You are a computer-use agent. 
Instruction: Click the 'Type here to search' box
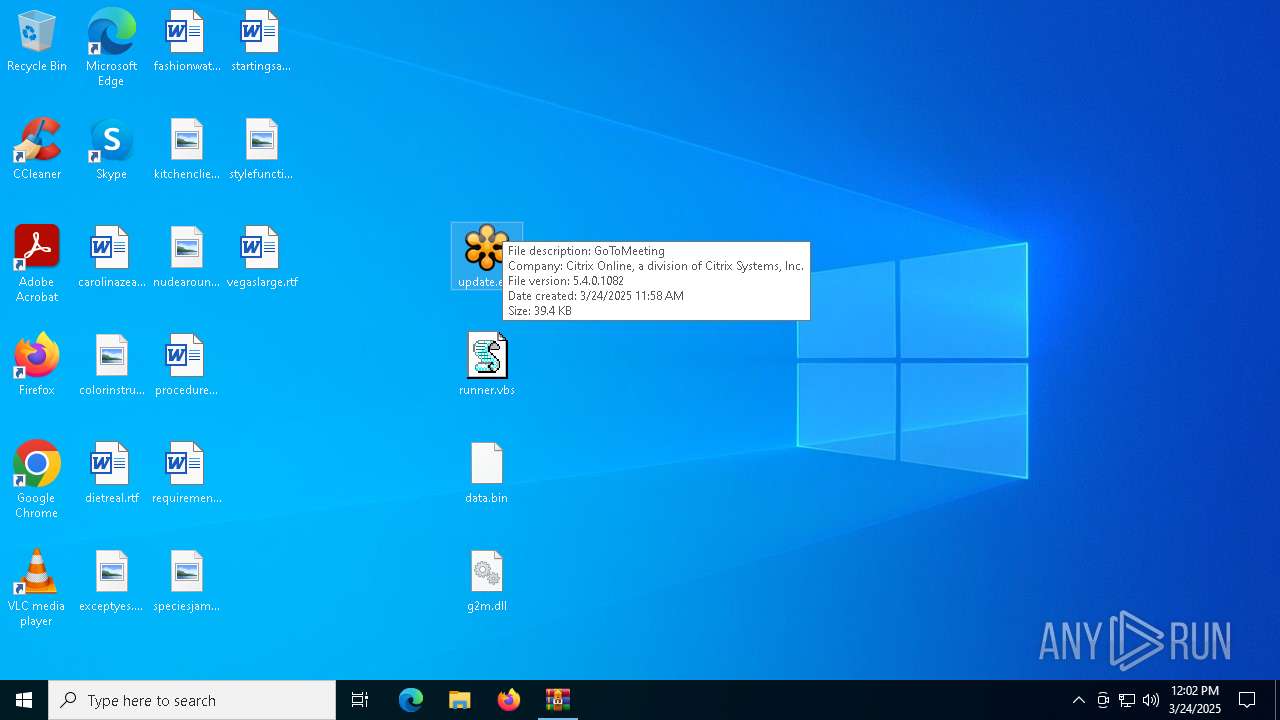pos(192,700)
